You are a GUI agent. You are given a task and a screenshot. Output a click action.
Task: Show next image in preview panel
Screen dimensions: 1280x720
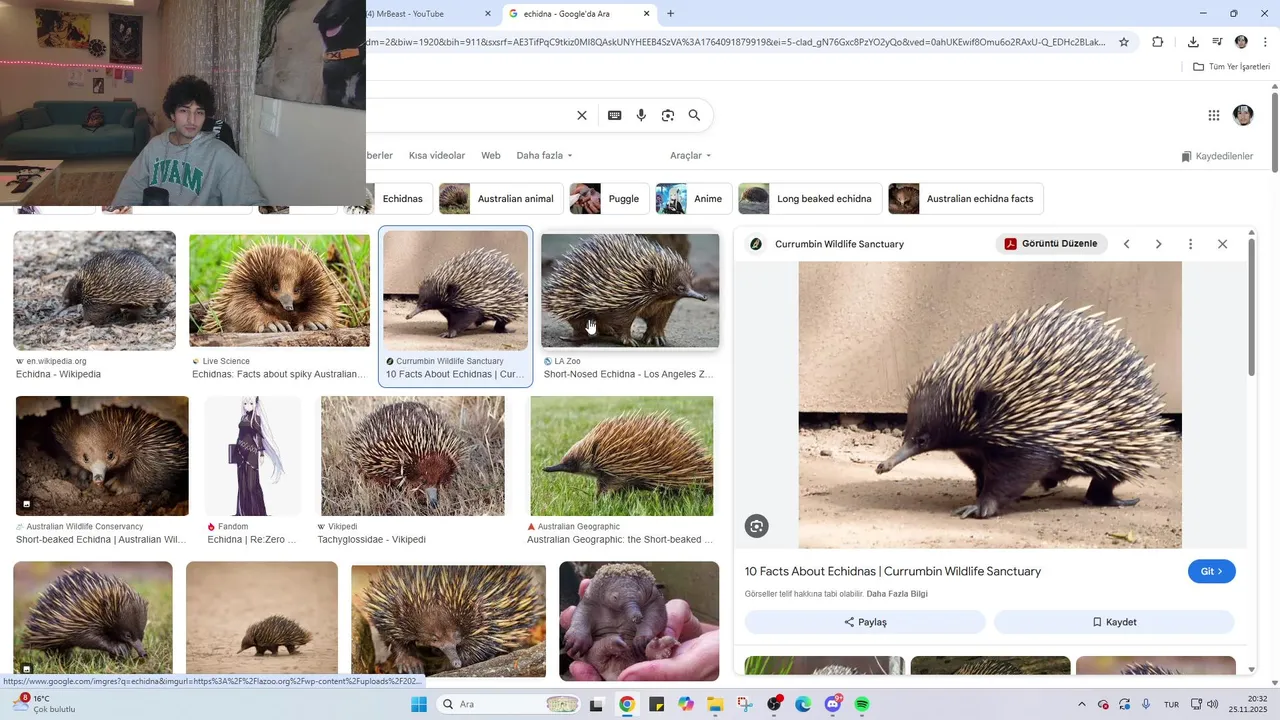point(1159,244)
